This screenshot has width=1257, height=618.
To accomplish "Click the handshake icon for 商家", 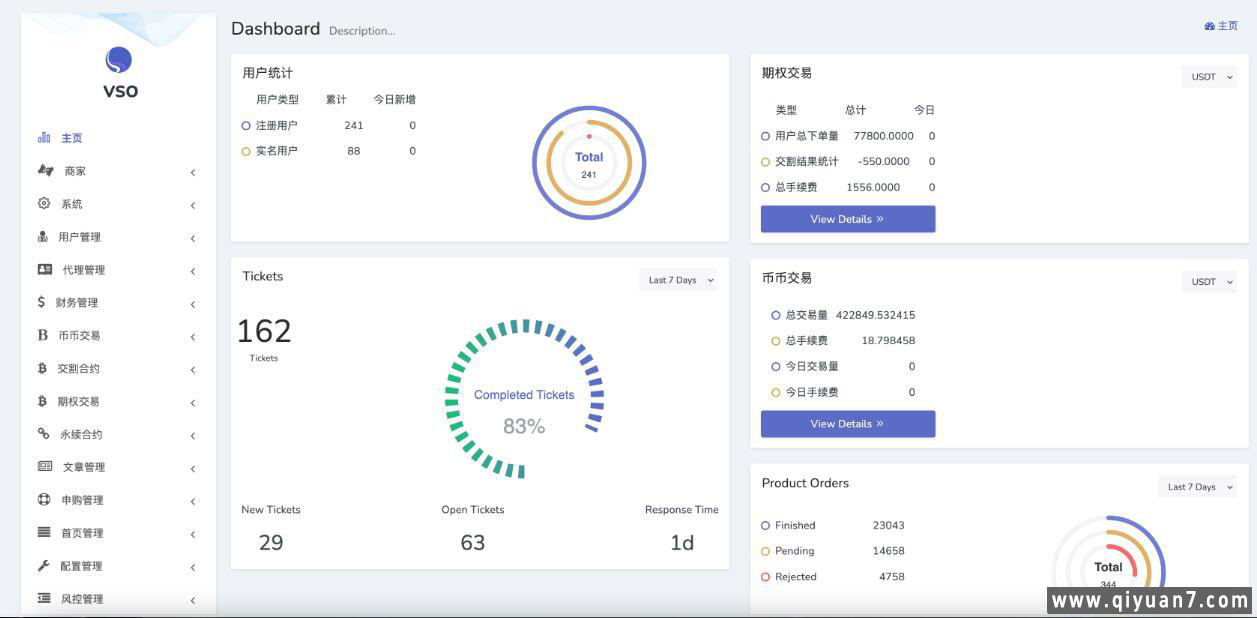I will (45, 171).
